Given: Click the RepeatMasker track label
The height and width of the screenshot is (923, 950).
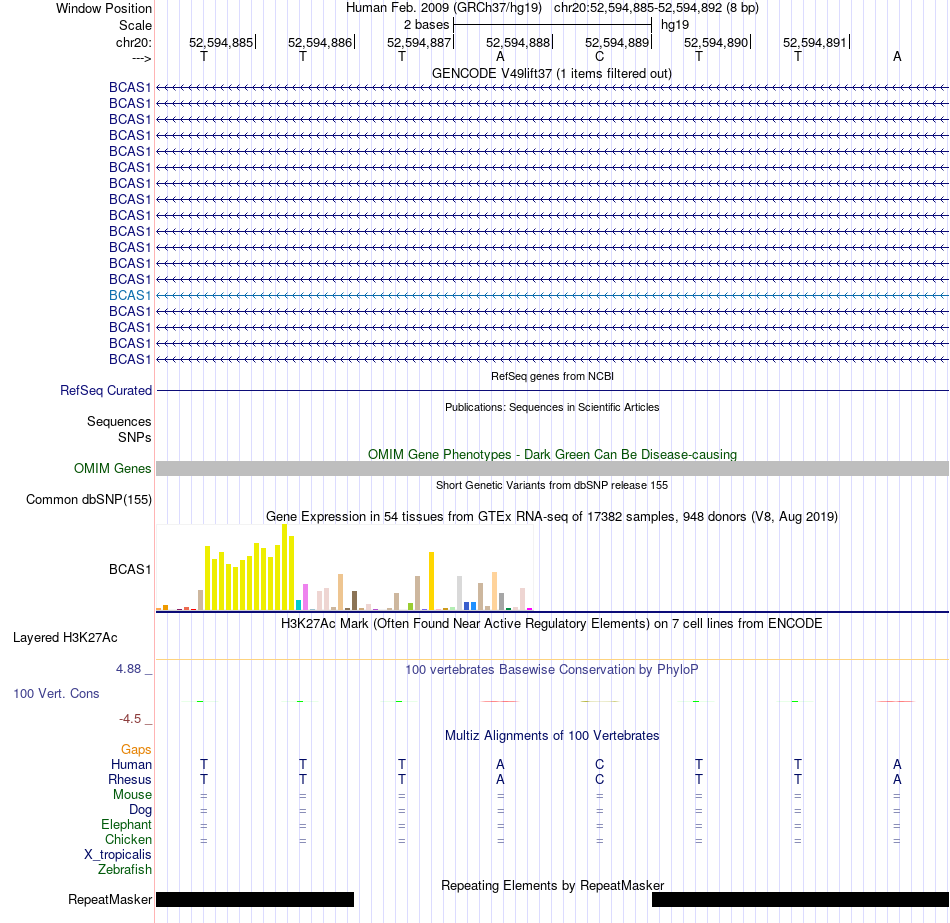Looking at the screenshot, I should tap(110, 899).
